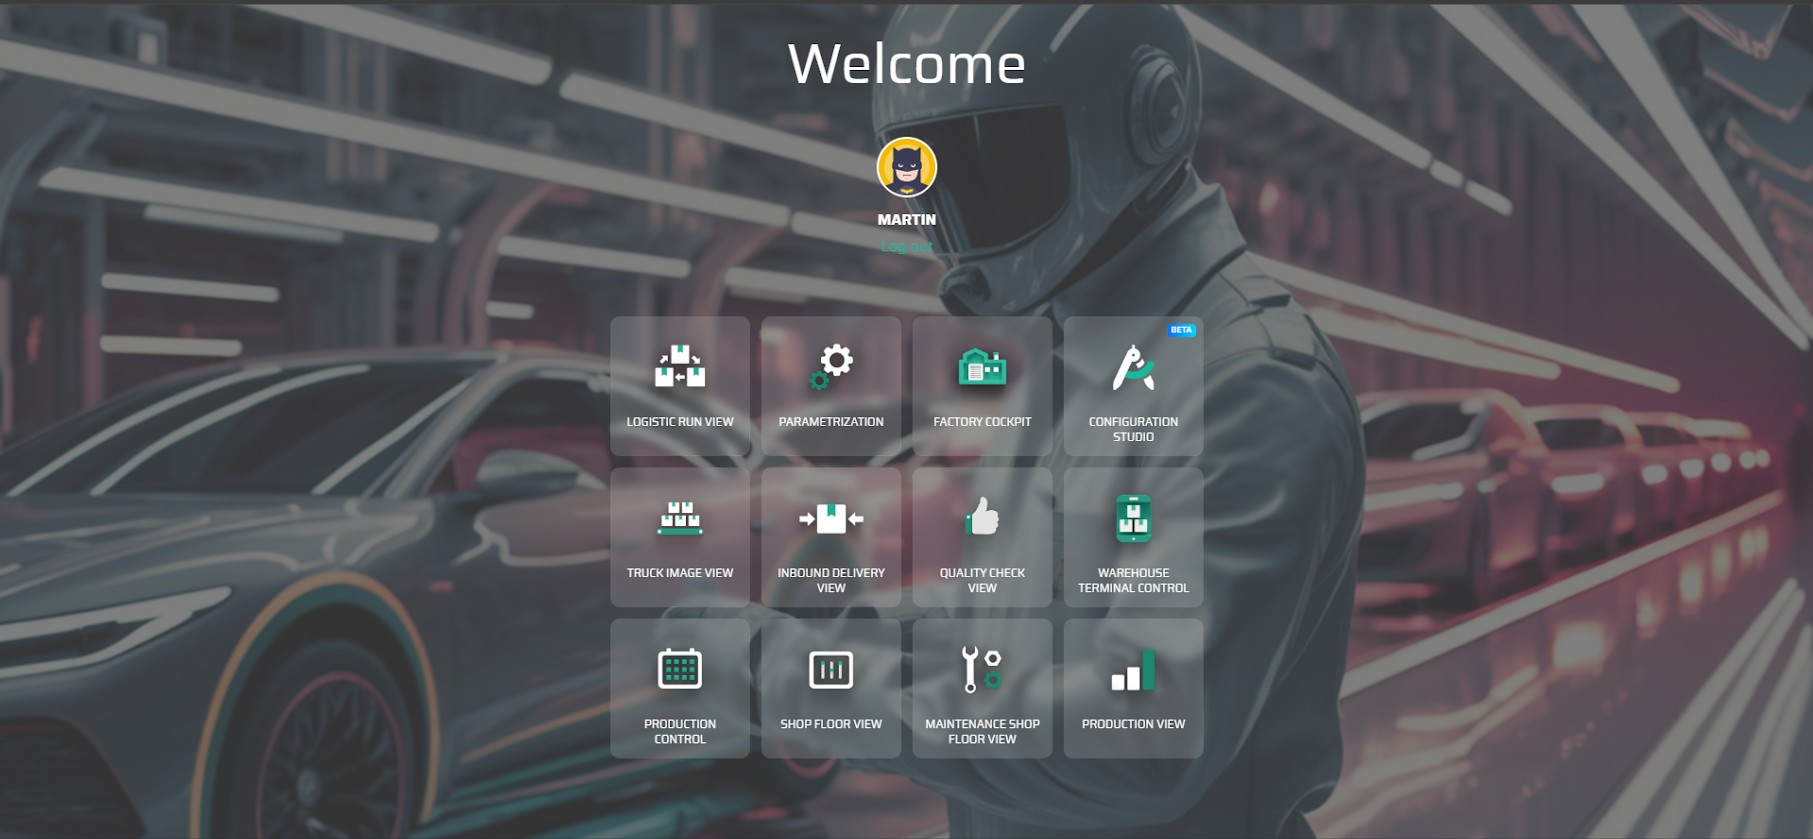The width and height of the screenshot is (1813, 839).
Task: Open the Maintenance Shop Floor wrench icon
Action: (x=982, y=669)
